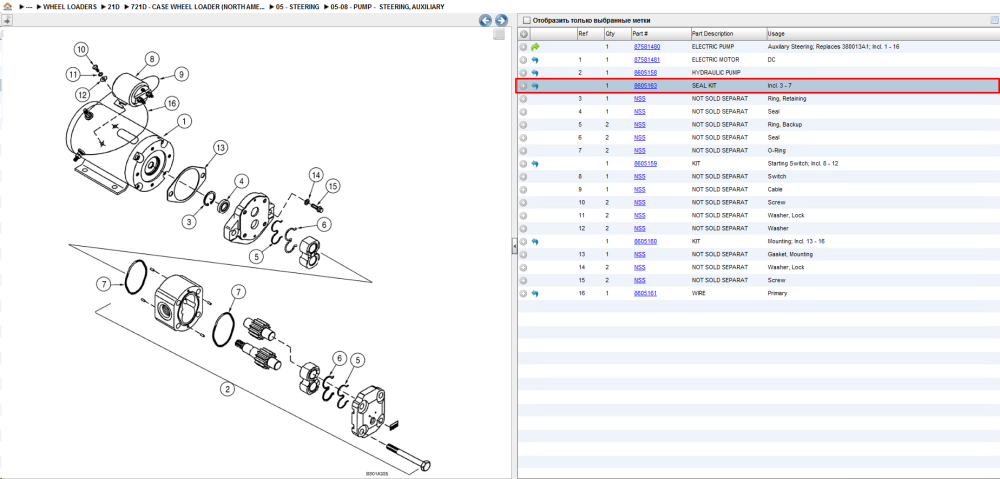Sort by the Usage column header
The image size is (1000, 479).
pyautogui.click(x=883, y=34)
